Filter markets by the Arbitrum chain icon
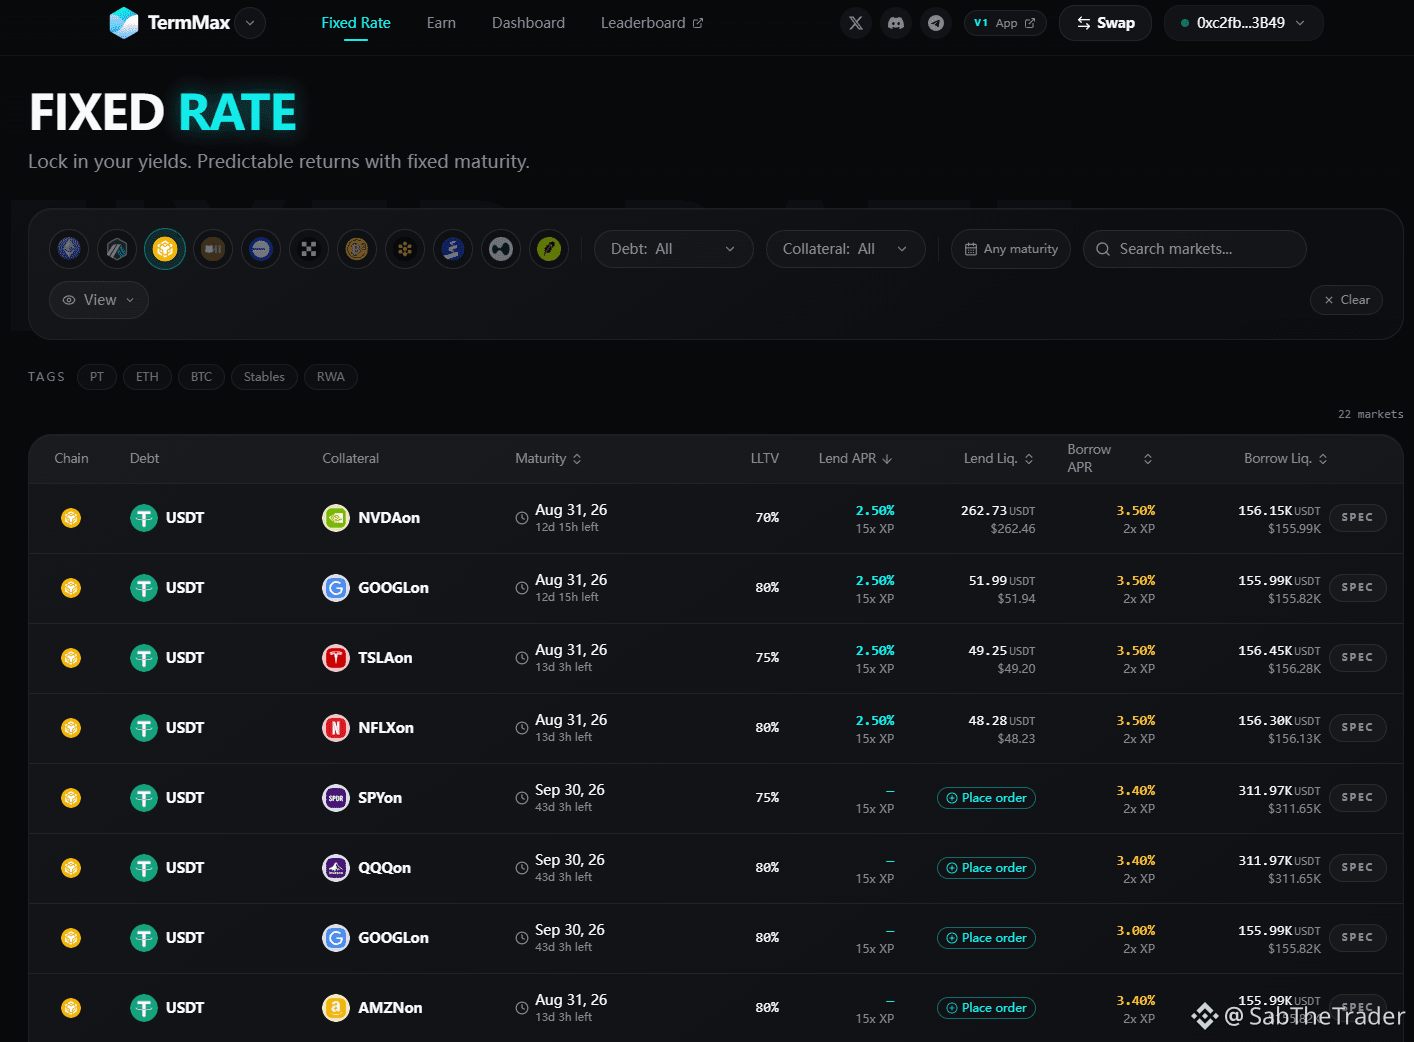This screenshot has height=1042, width=1414. [x=117, y=249]
